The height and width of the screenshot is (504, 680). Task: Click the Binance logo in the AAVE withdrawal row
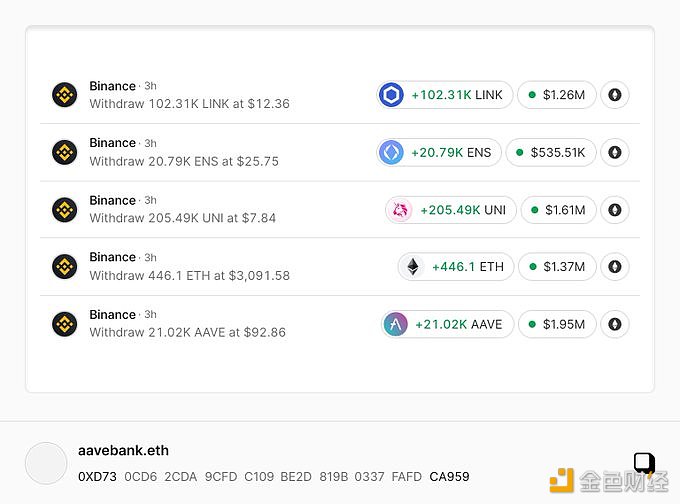(65, 324)
